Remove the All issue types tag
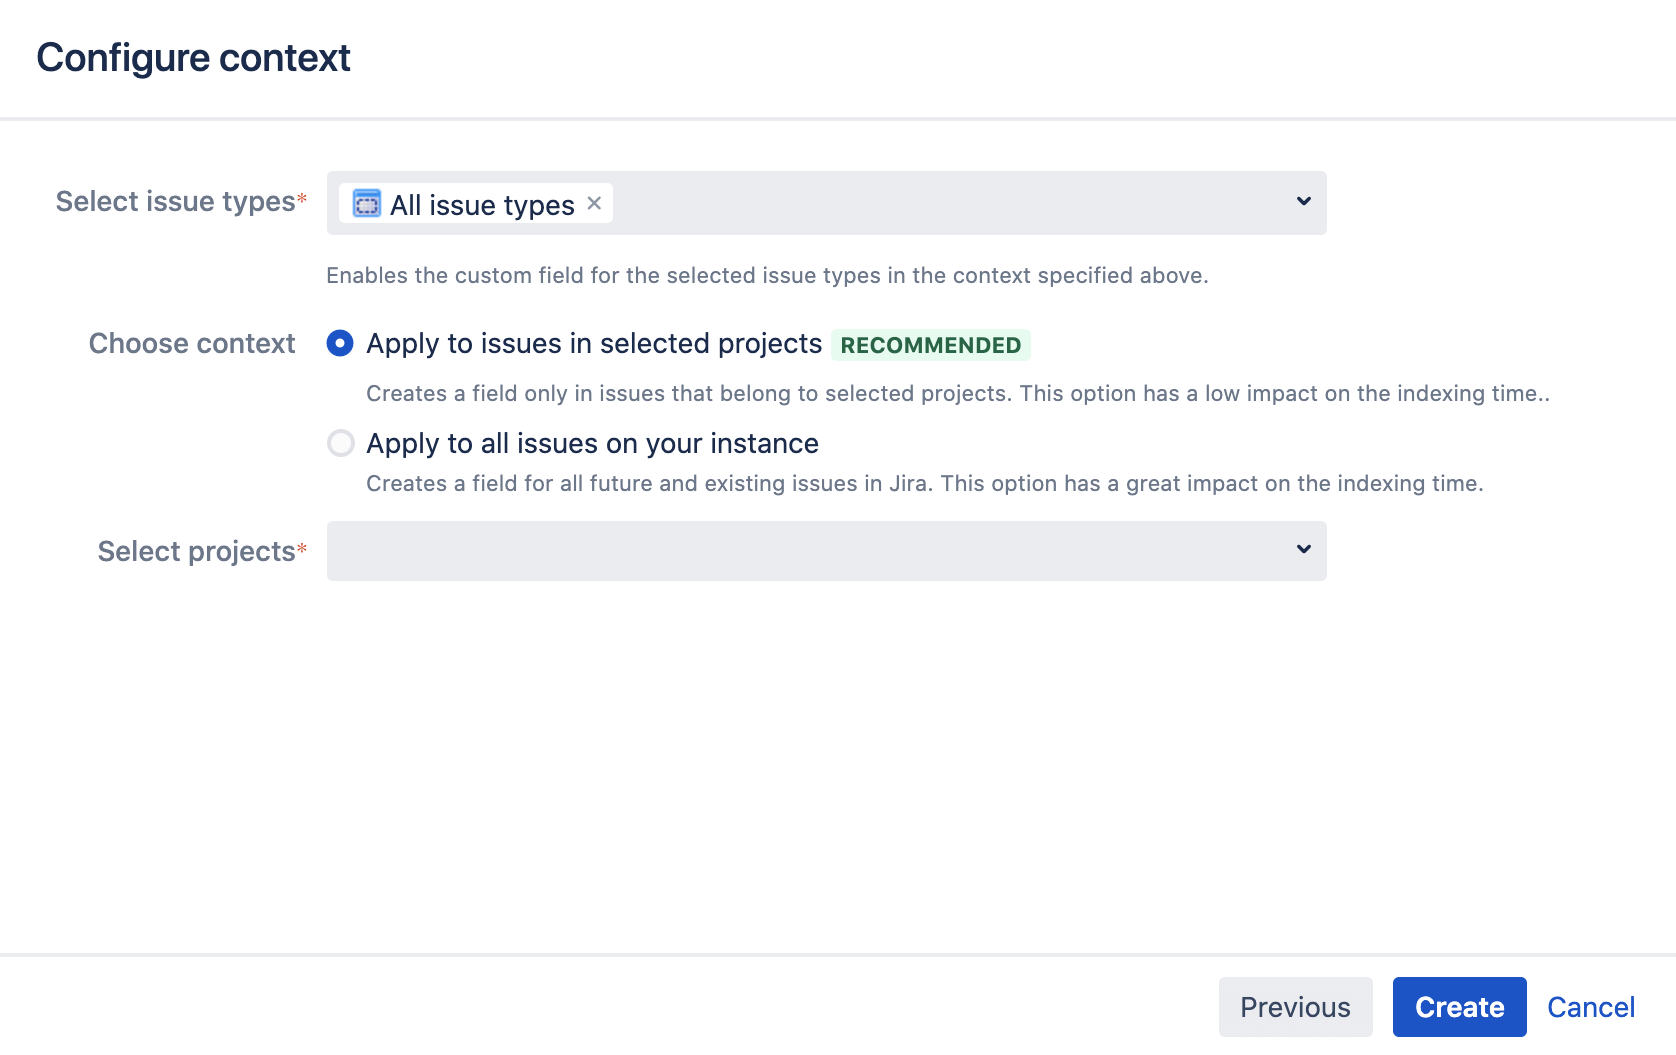The width and height of the screenshot is (1676, 1055). (x=594, y=203)
